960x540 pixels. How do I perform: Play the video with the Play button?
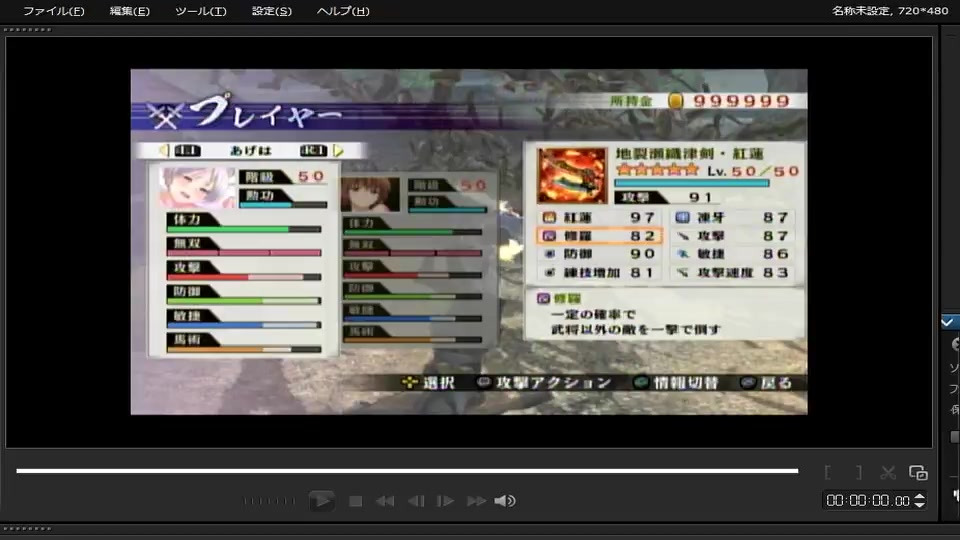(321, 501)
